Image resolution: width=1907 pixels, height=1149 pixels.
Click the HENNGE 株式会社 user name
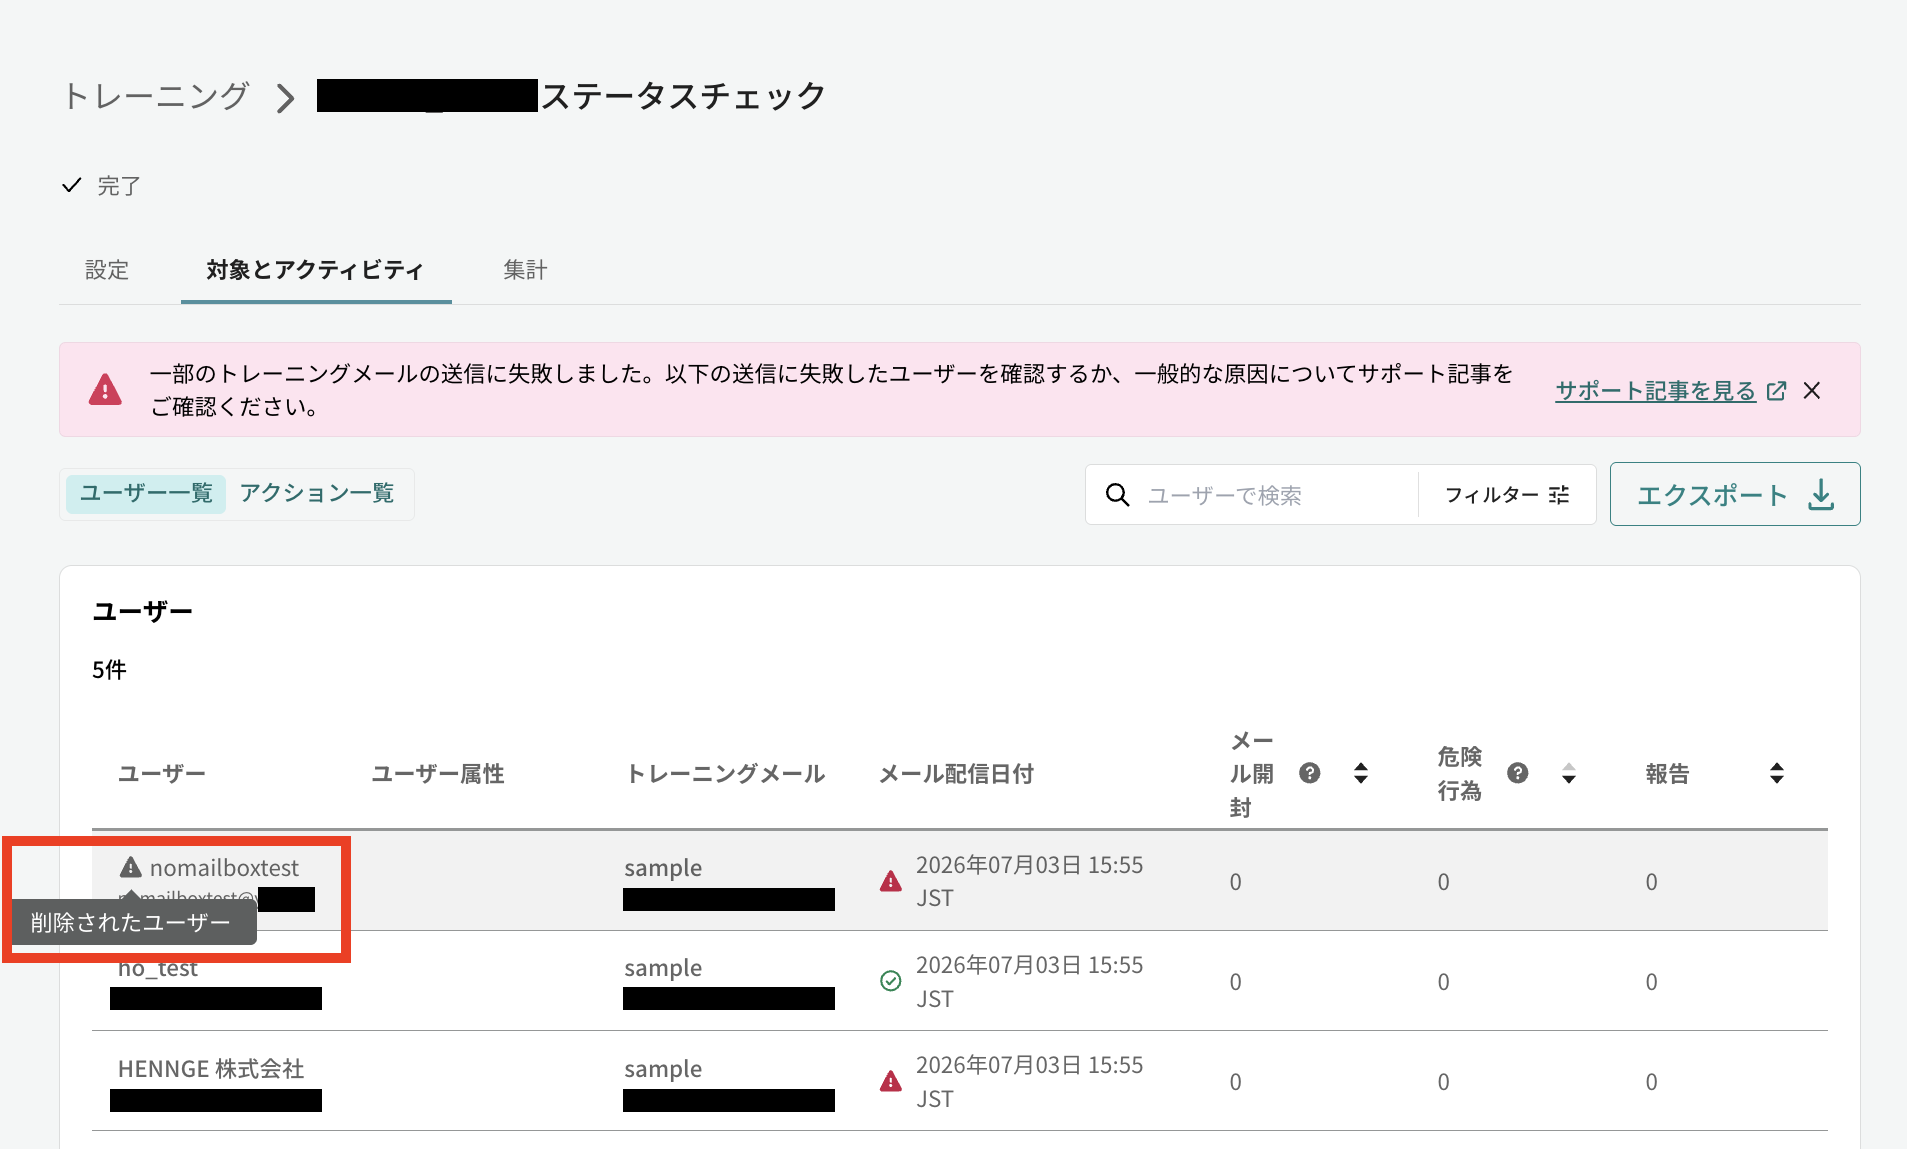coord(211,1069)
